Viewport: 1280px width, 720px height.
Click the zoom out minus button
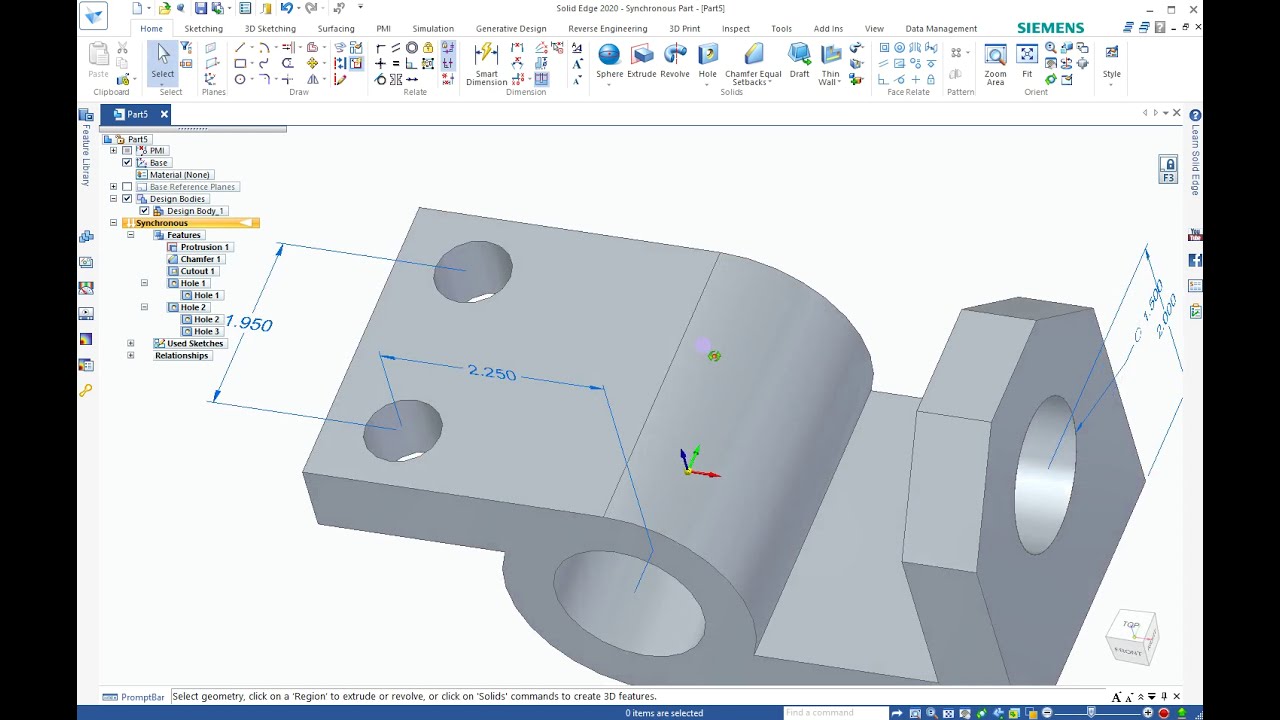click(1047, 713)
